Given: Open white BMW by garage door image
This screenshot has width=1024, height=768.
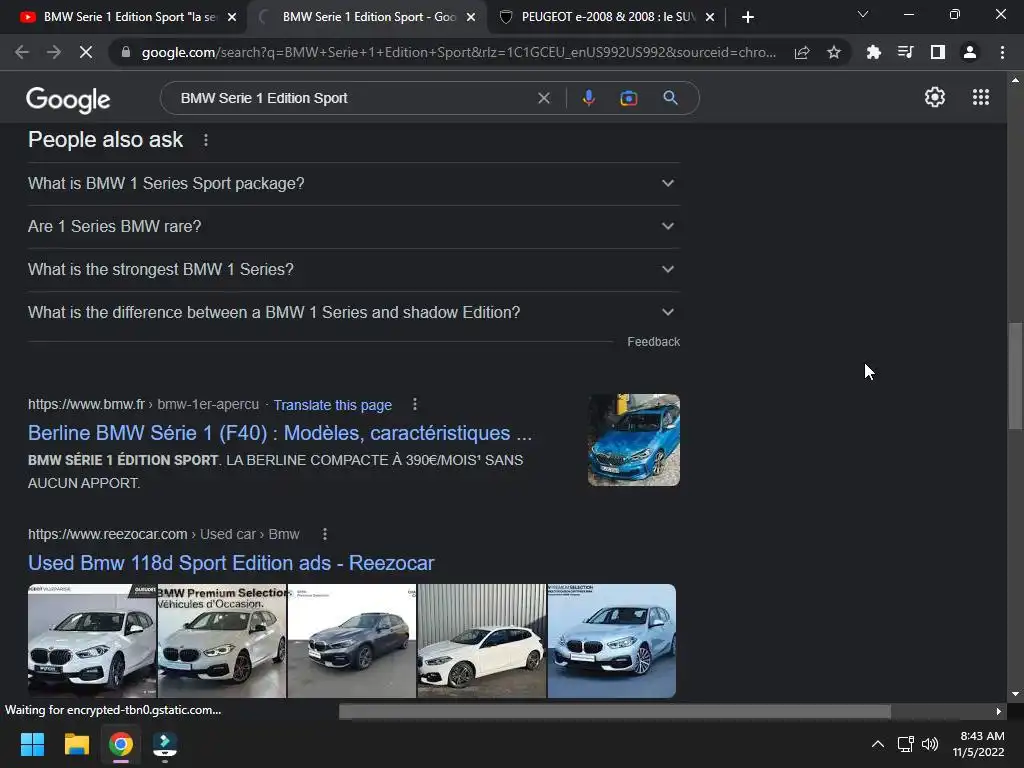Looking at the screenshot, I should 482,641.
